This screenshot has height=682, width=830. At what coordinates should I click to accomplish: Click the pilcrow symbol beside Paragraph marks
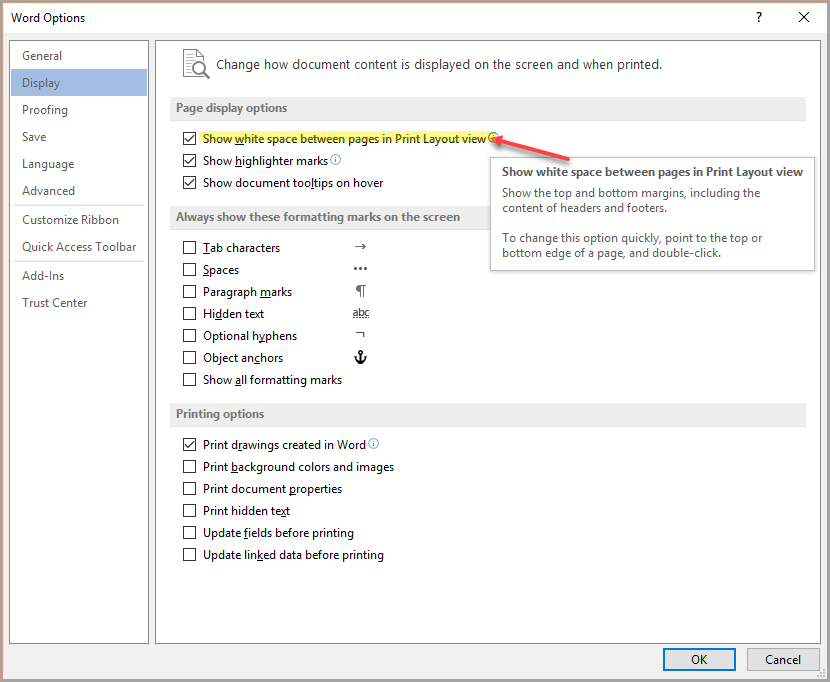click(360, 291)
